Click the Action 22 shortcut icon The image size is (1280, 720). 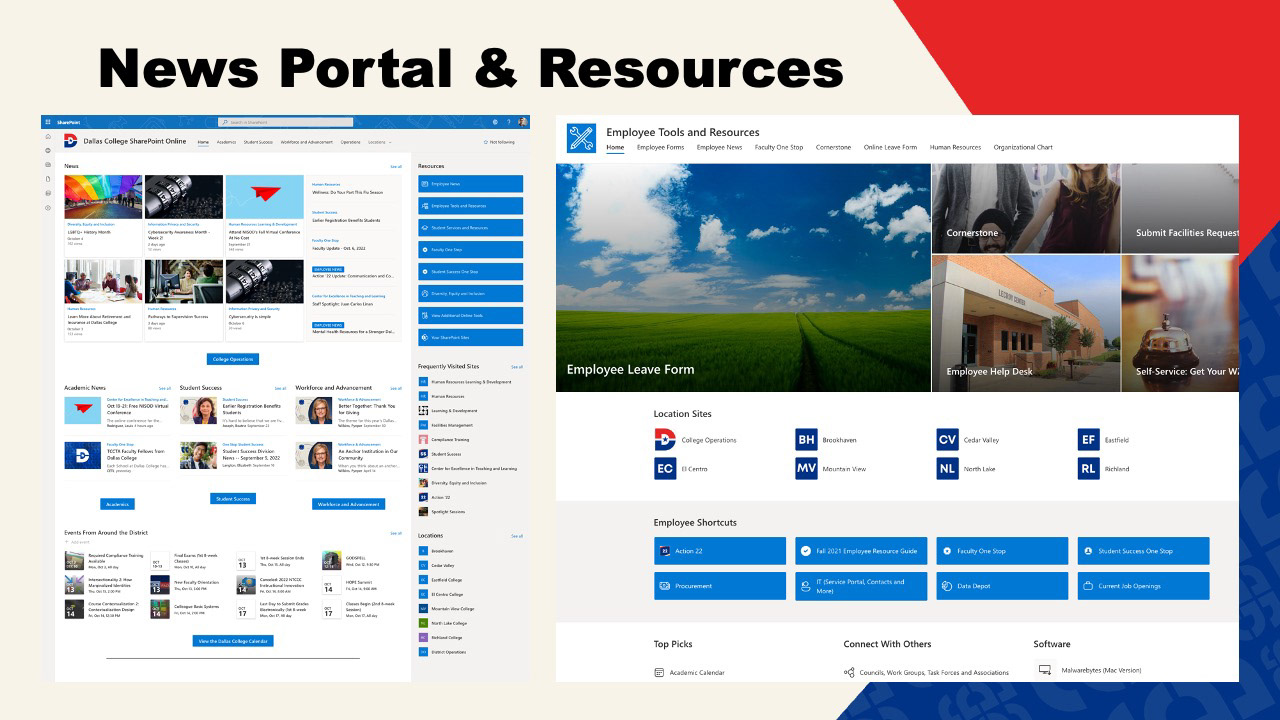[665, 551]
